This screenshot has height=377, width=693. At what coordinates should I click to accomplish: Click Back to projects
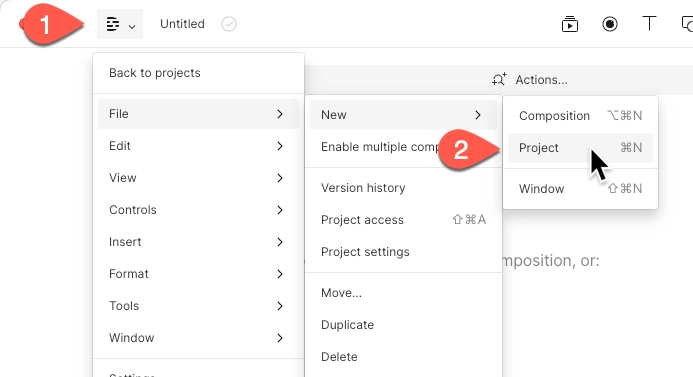pos(155,73)
